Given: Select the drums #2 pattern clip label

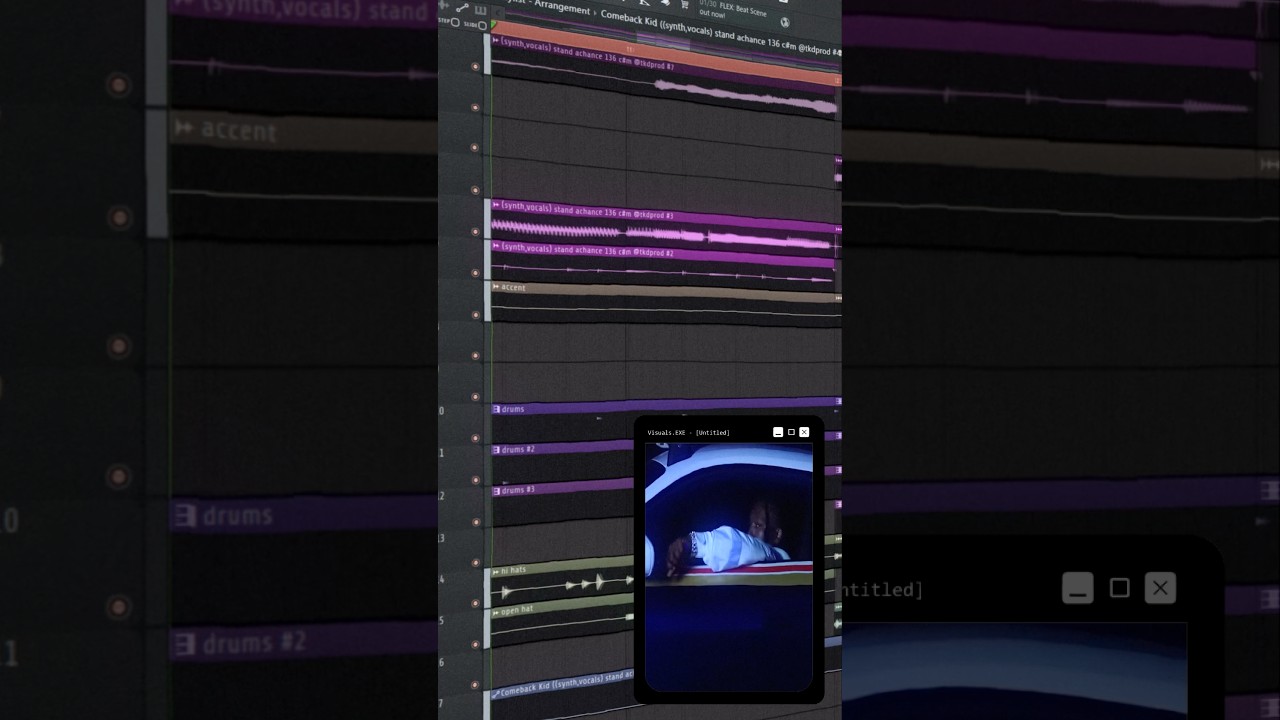Looking at the screenshot, I should click(518, 450).
